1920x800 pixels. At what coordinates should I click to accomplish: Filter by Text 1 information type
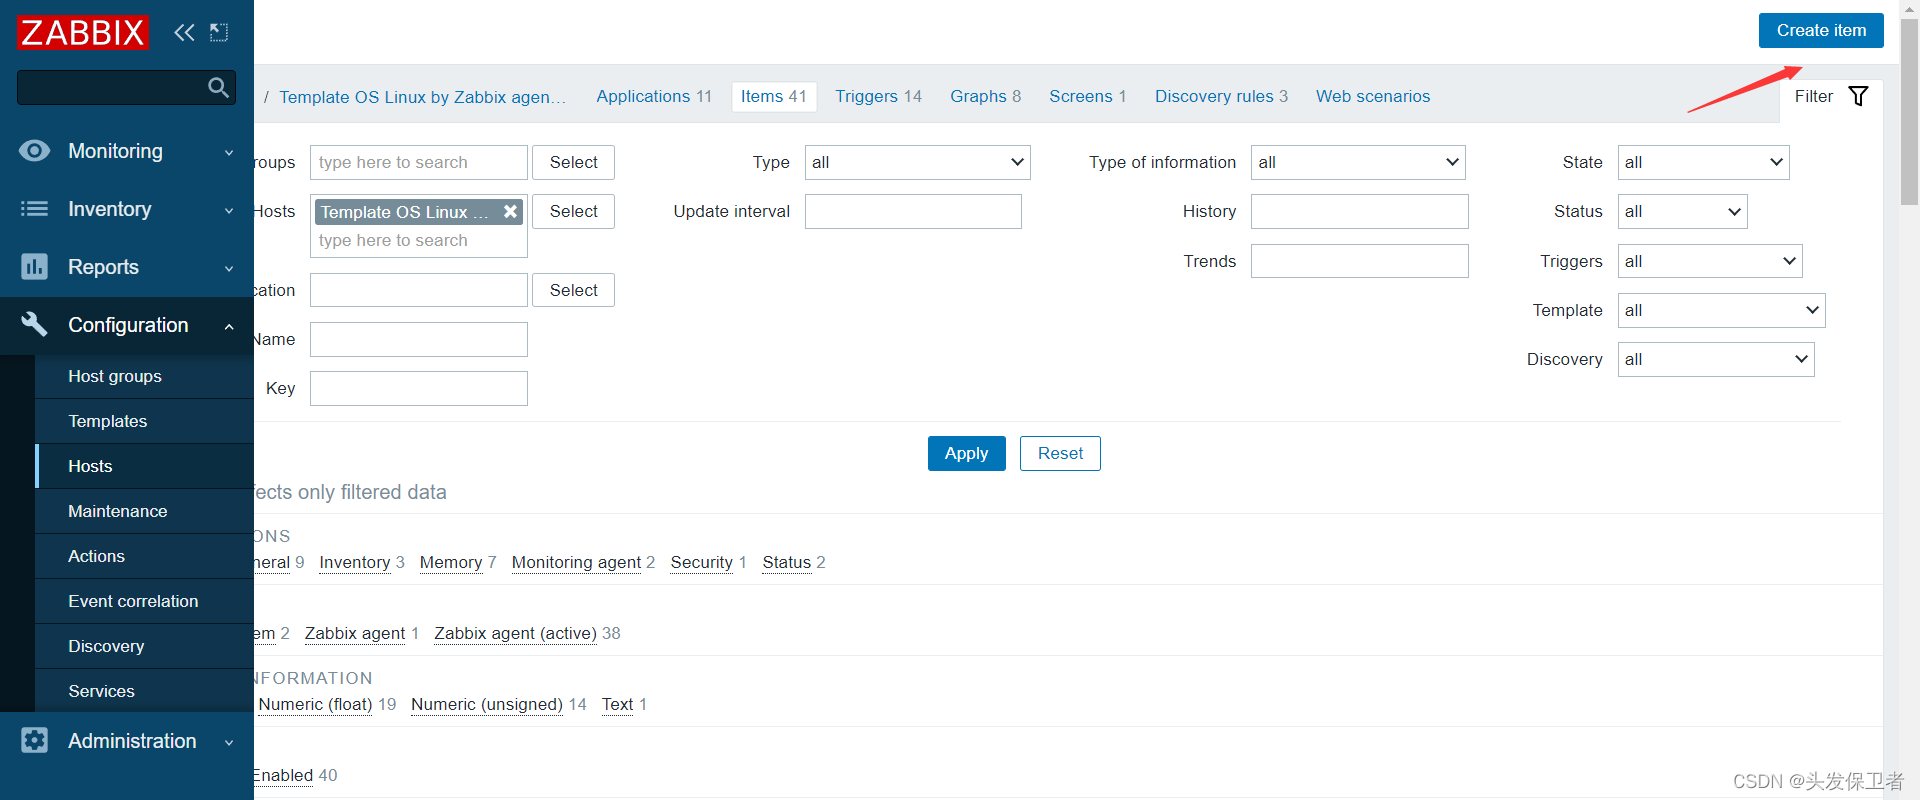(x=617, y=704)
